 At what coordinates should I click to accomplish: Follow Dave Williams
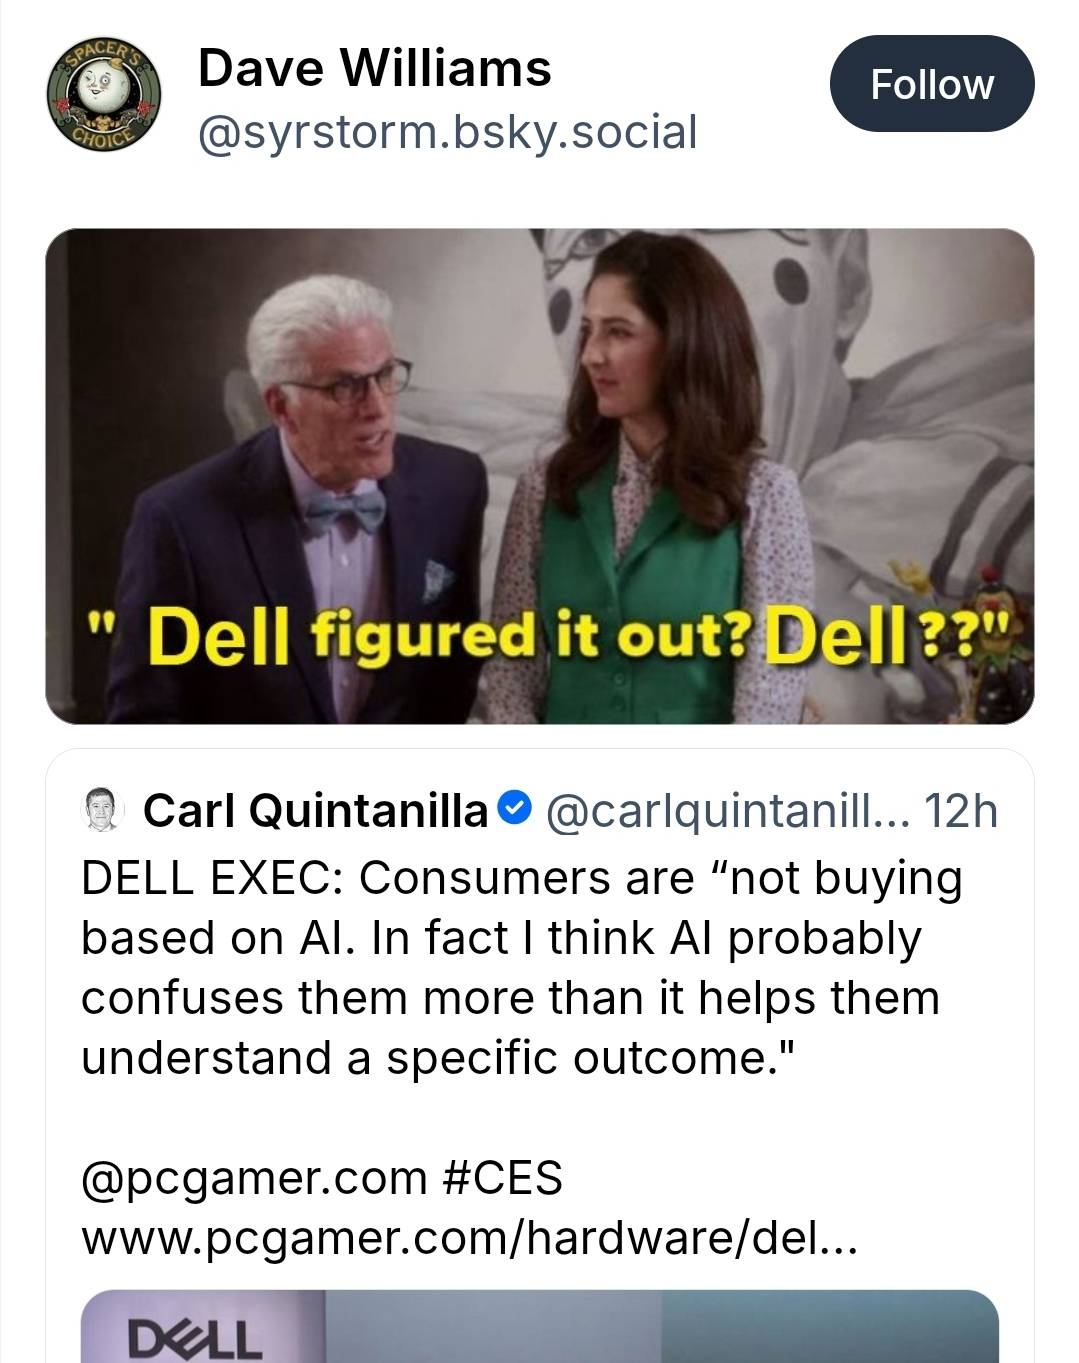[931, 84]
